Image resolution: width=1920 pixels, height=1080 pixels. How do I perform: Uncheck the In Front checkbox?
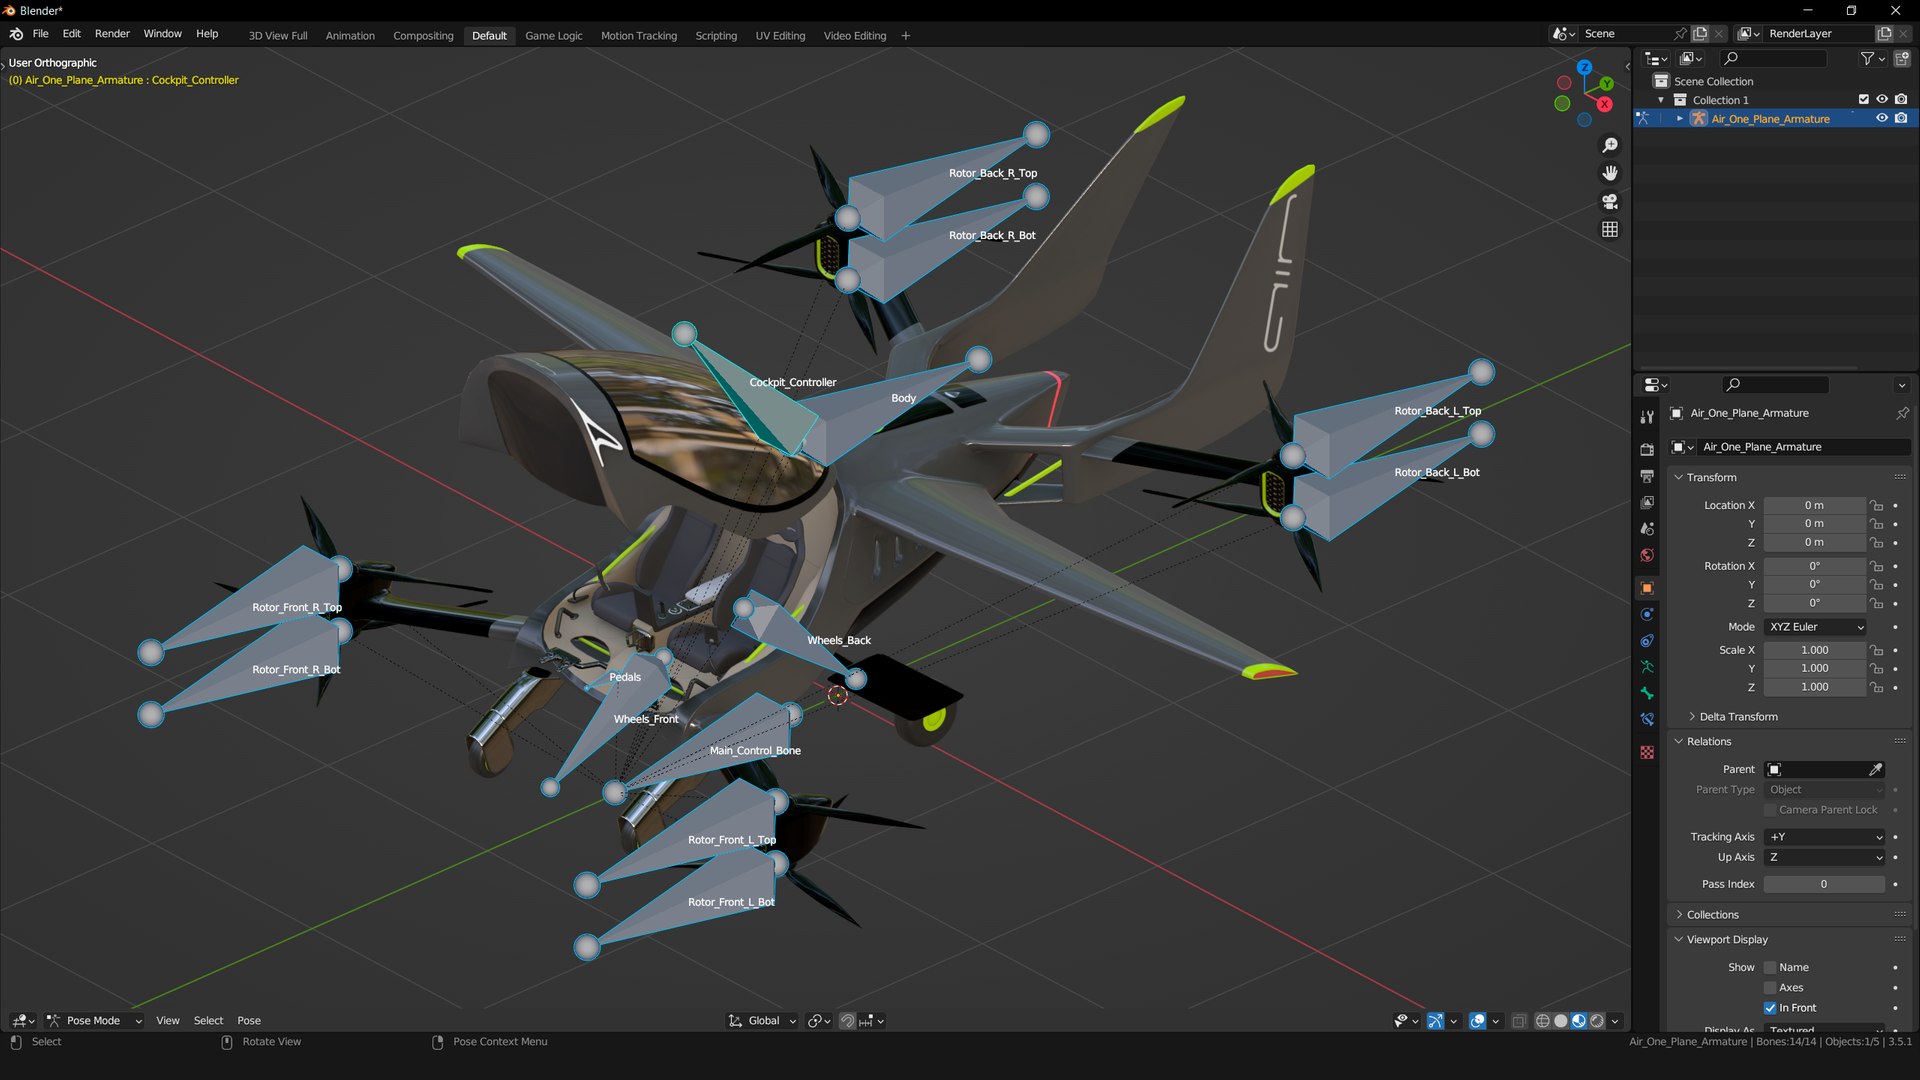pyautogui.click(x=1770, y=1008)
